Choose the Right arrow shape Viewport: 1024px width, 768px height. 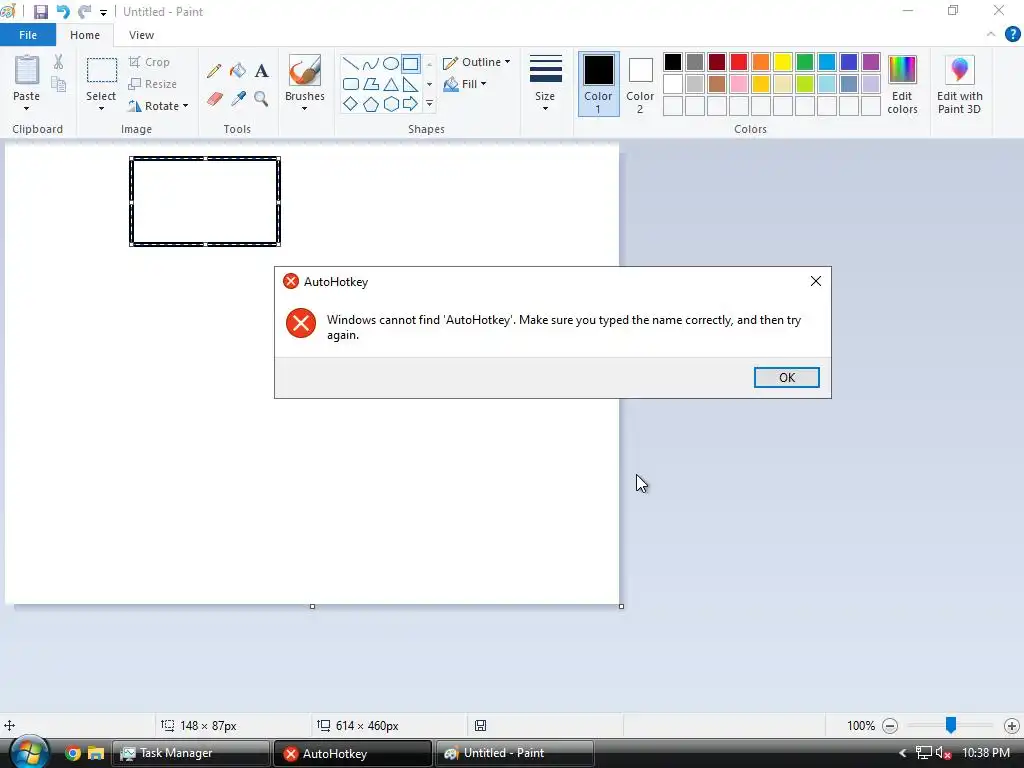pyautogui.click(x=411, y=104)
